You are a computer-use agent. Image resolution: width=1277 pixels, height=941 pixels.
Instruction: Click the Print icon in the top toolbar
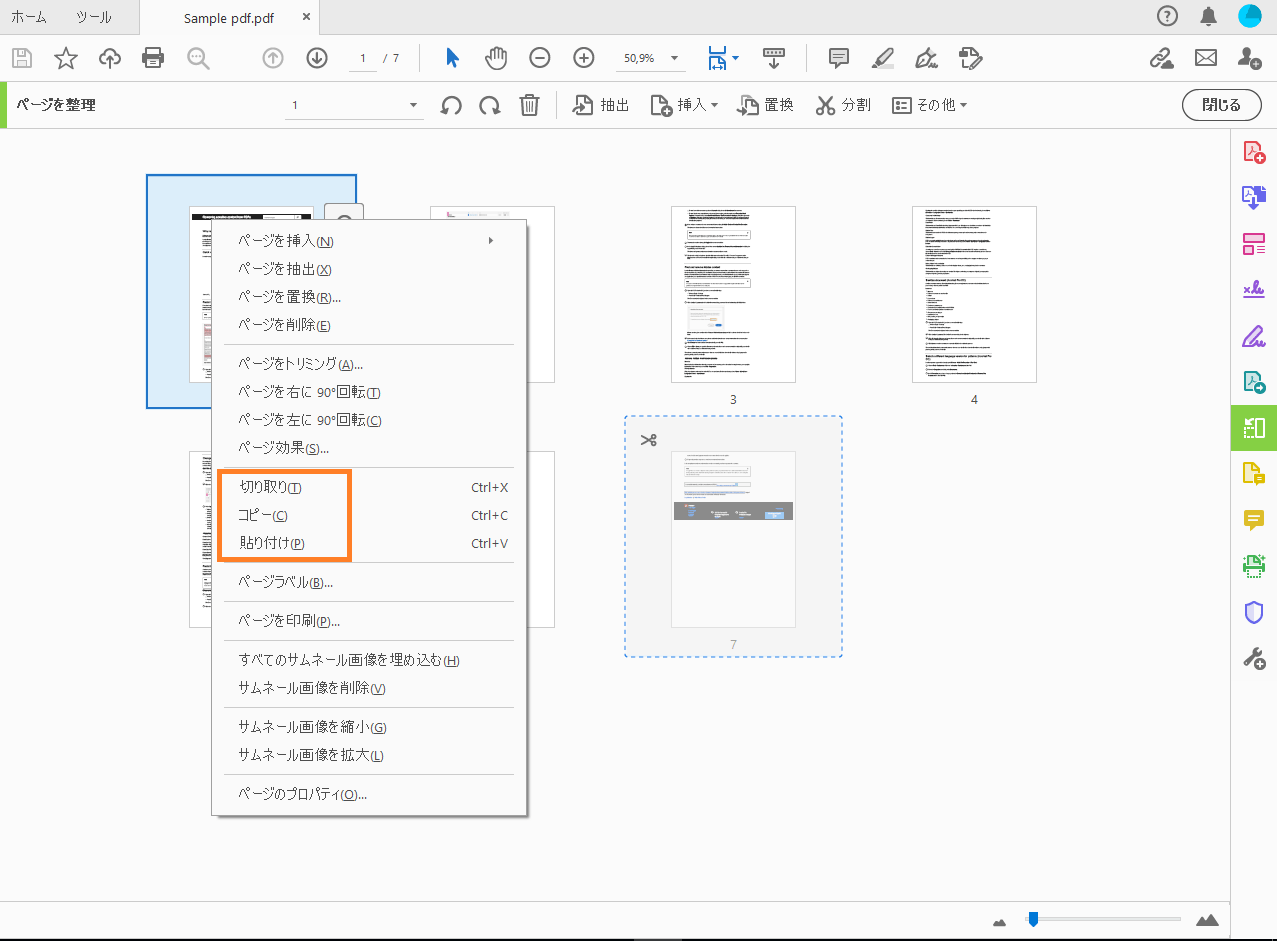(153, 58)
